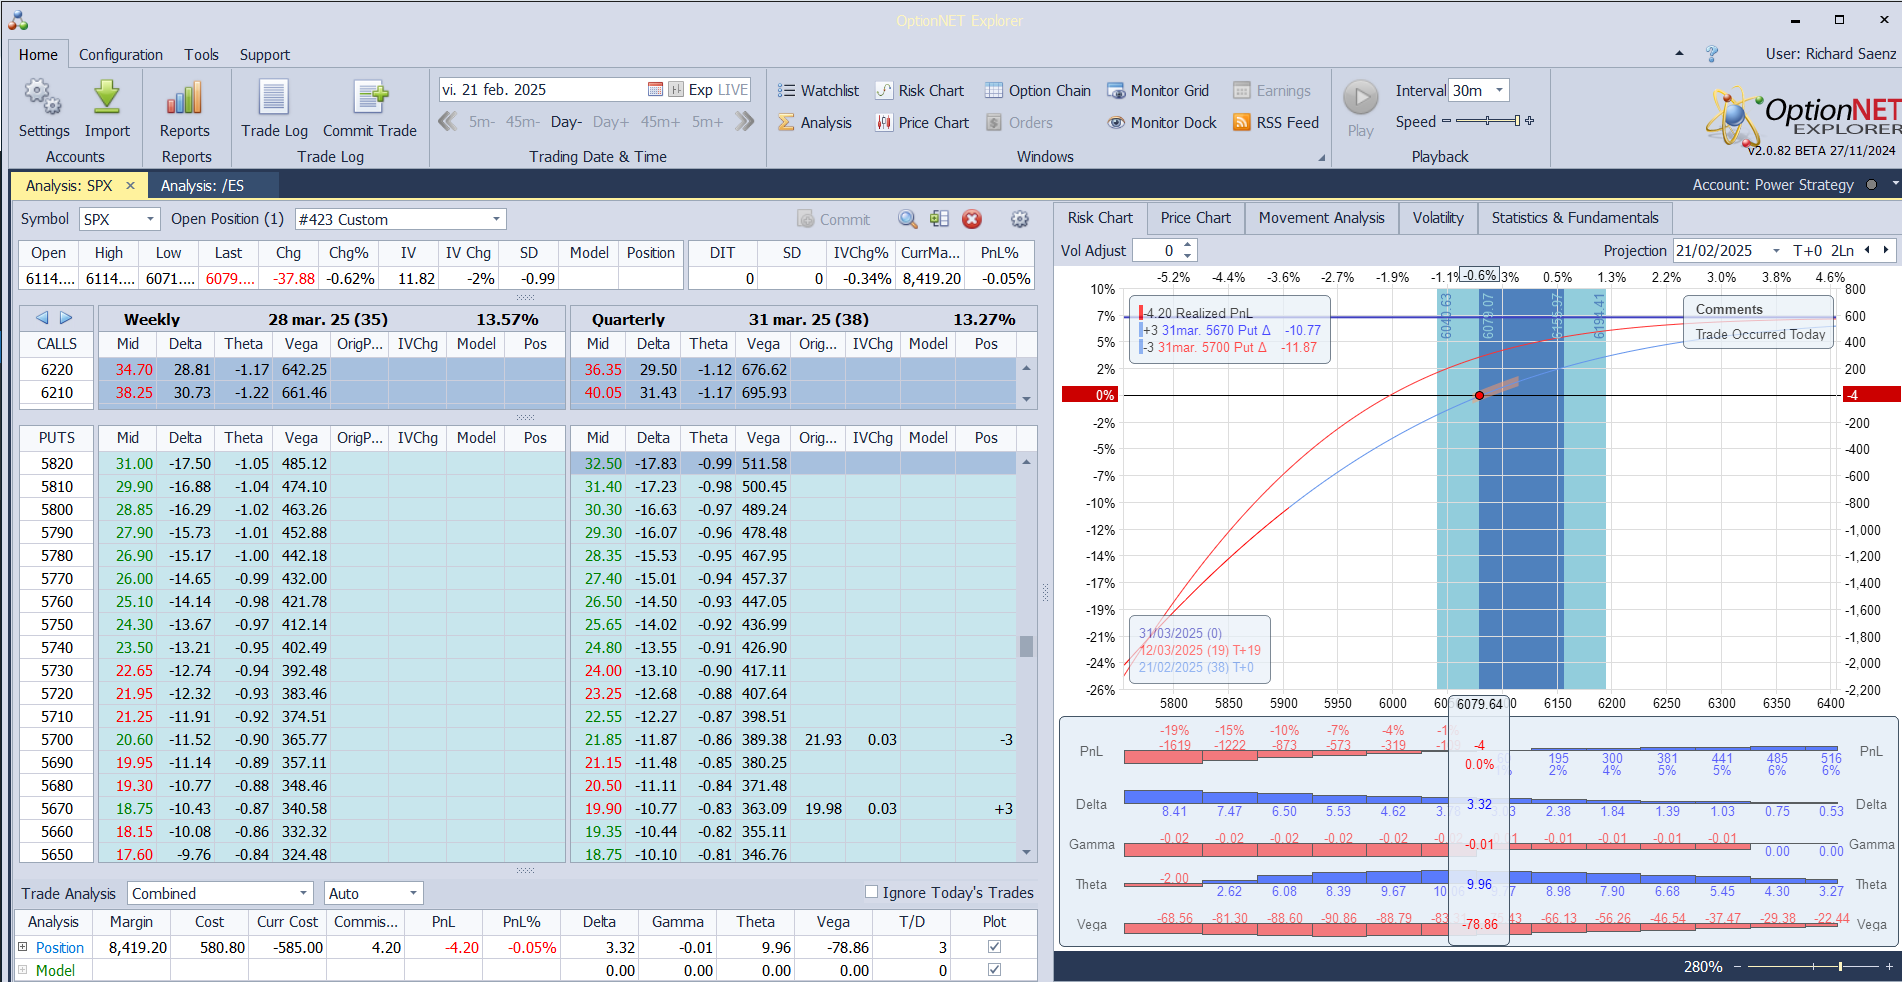Viewport: 1902px width, 982px height.
Task: Open the Auto dropdown in Trade Analysis
Action: [x=412, y=893]
